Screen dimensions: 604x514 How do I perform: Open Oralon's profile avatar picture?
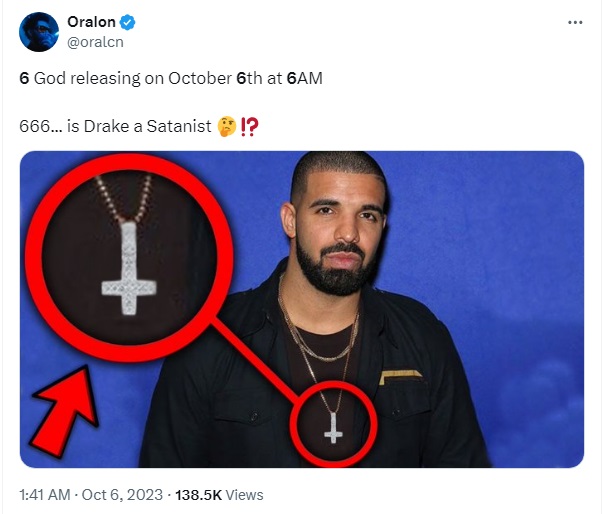(x=39, y=32)
